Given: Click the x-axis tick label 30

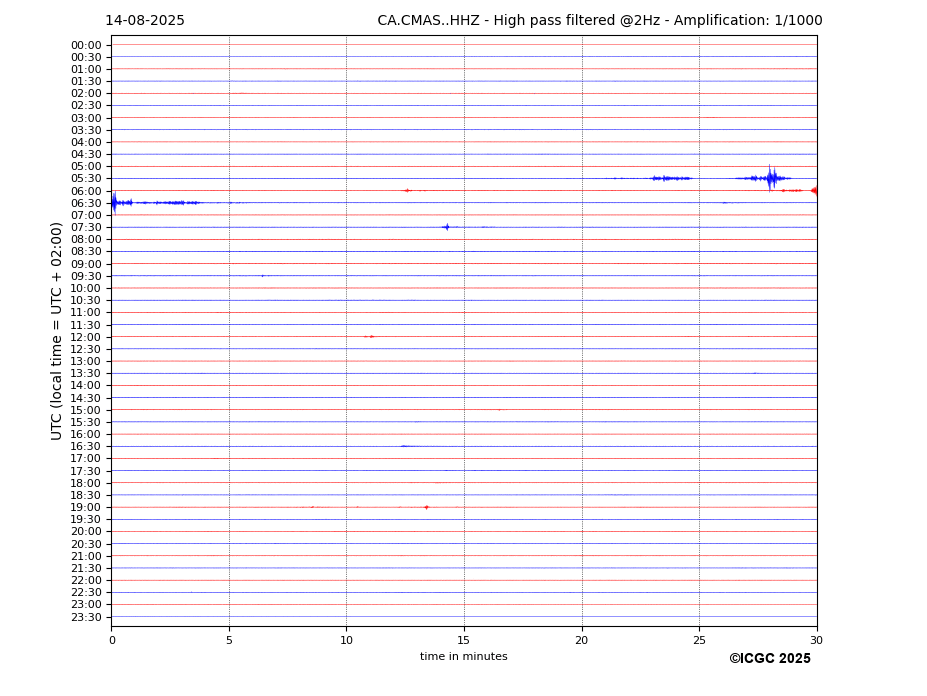Looking at the screenshot, I should pyautogui.click(x=817, y=640).
